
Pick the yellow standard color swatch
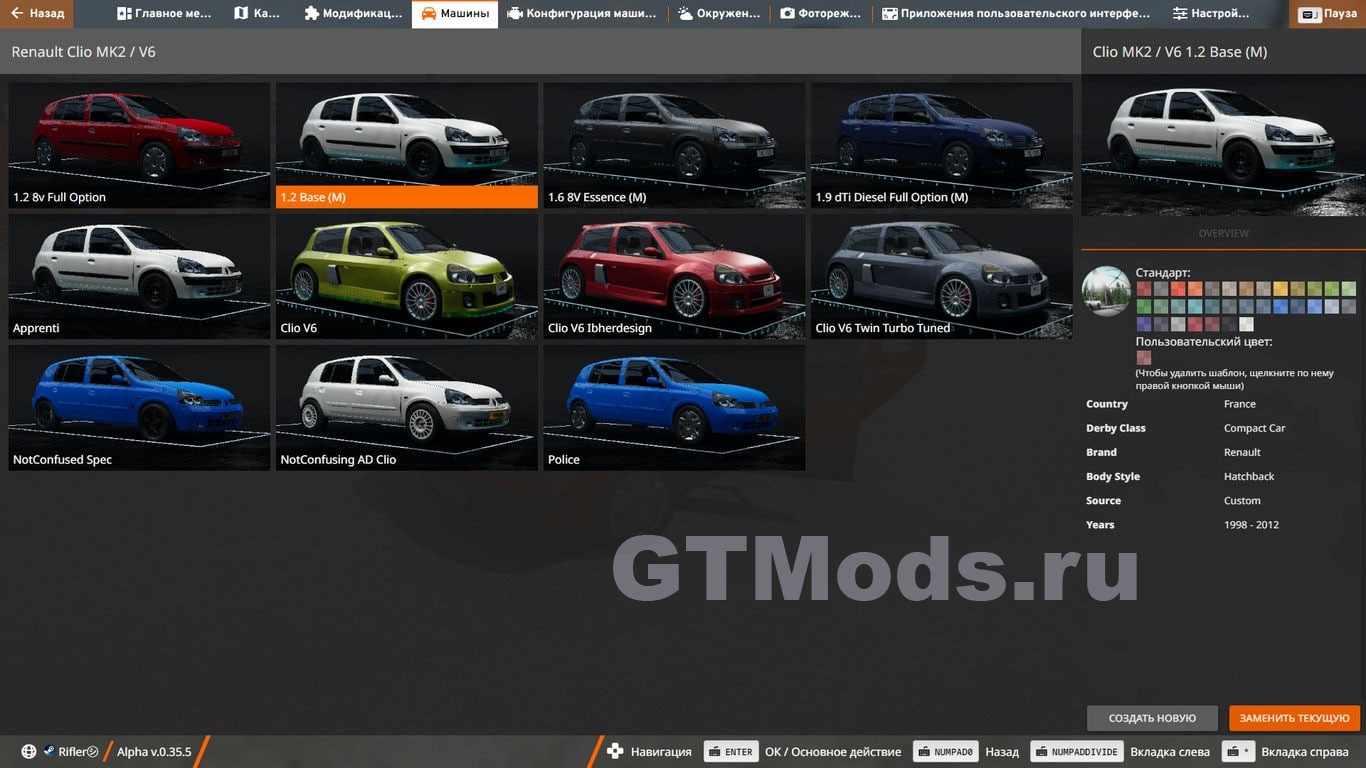(1280, 289)
